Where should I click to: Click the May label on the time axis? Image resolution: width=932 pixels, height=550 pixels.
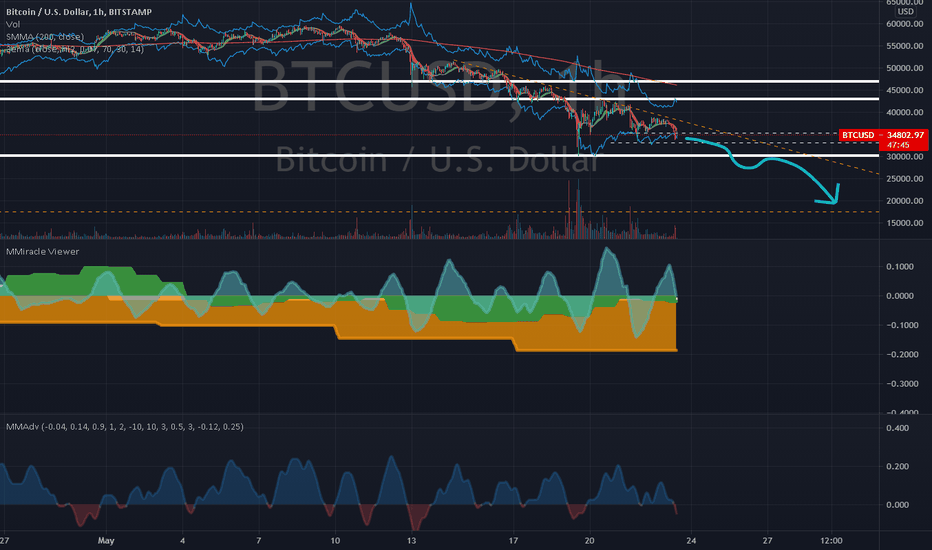point(106,540)
